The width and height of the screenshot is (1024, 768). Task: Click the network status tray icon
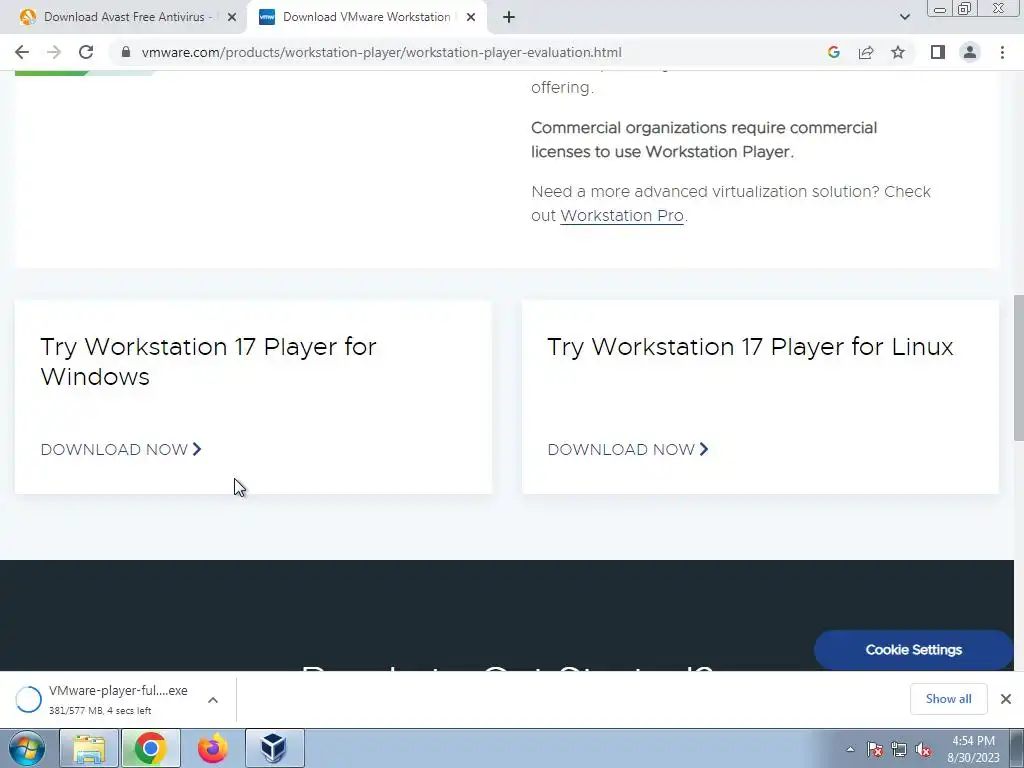click(x=899, y=749)
